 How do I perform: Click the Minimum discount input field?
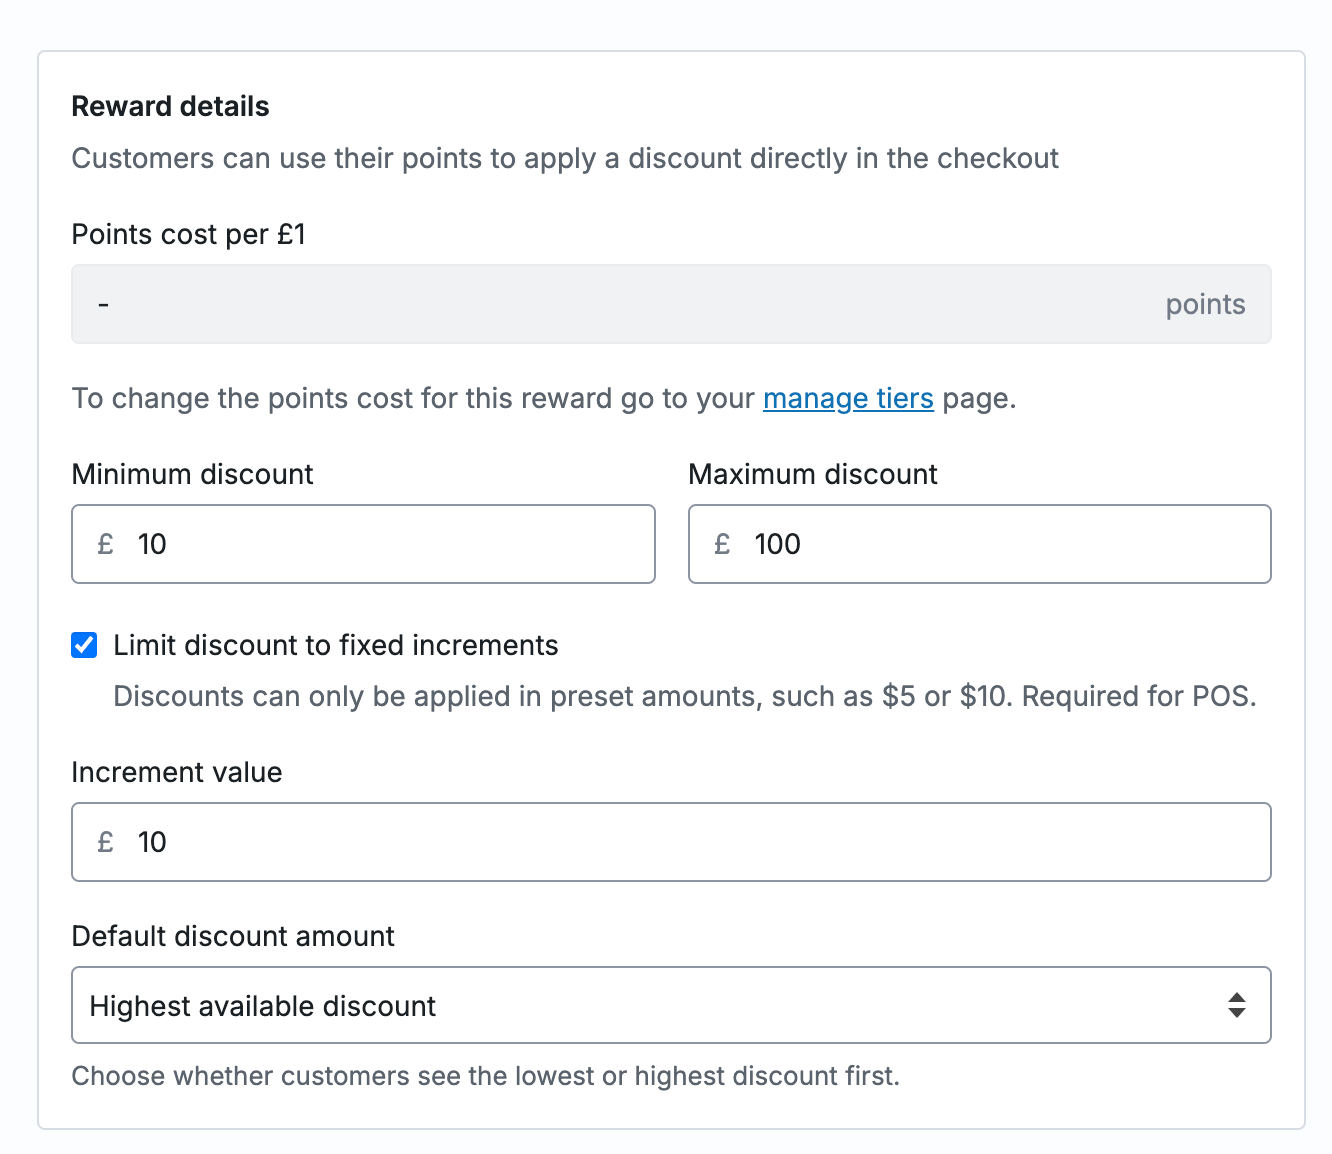pos(363,544)
